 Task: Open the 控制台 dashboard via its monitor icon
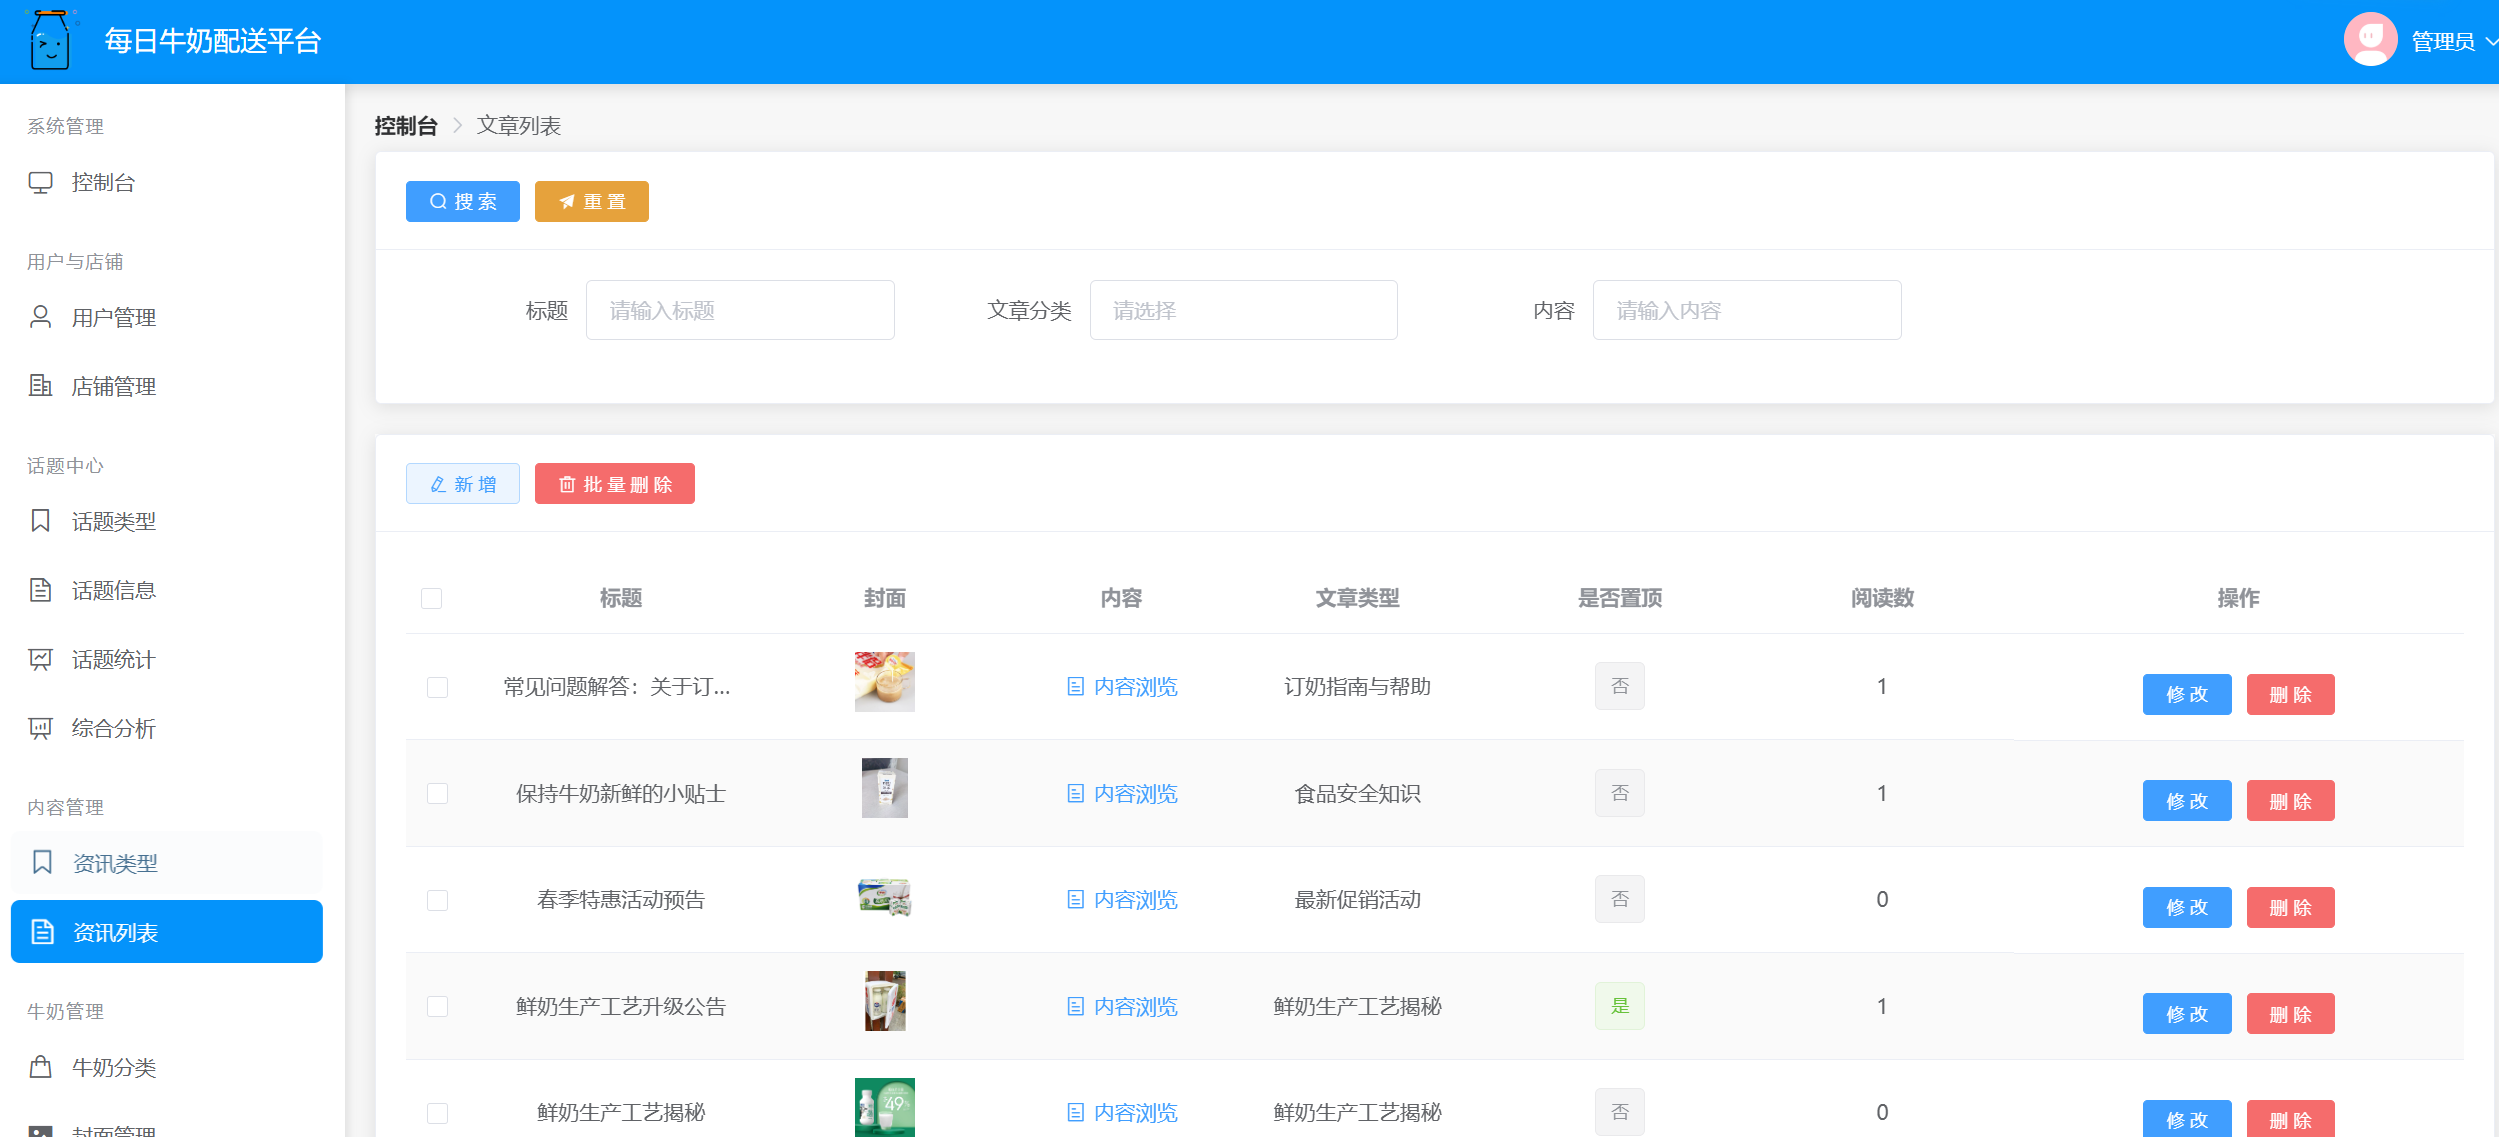click(41, 182)
